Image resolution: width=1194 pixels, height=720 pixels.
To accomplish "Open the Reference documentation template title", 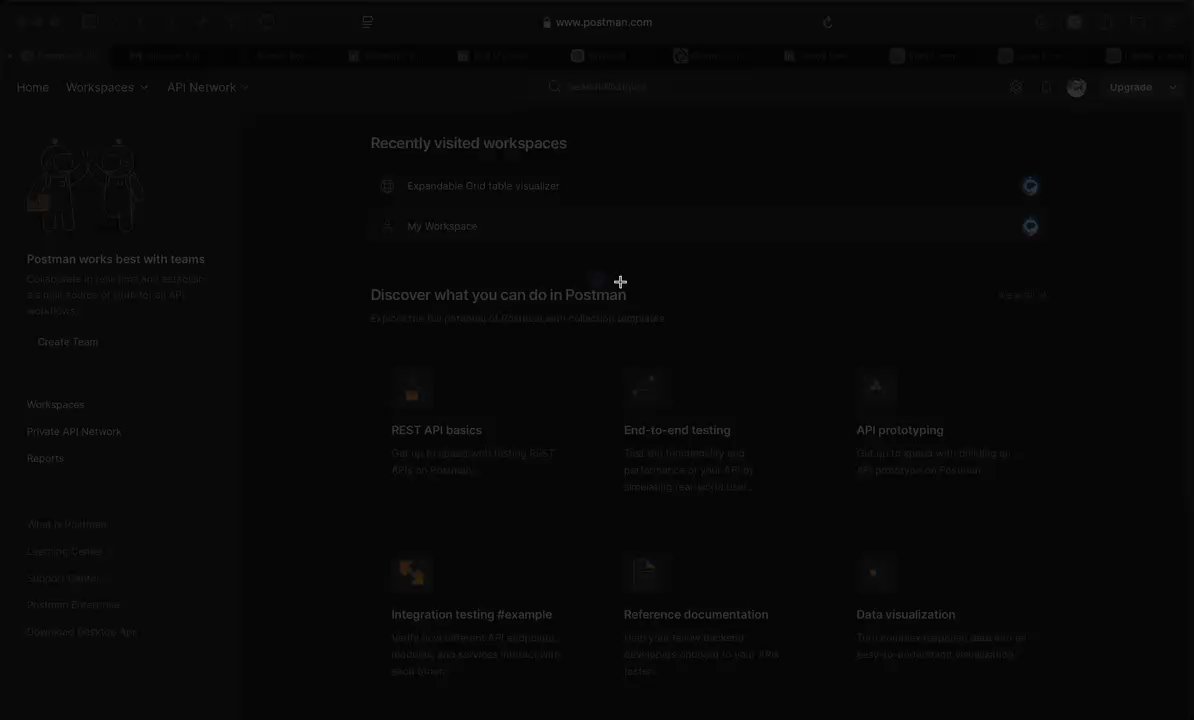I will coord(696,614).
